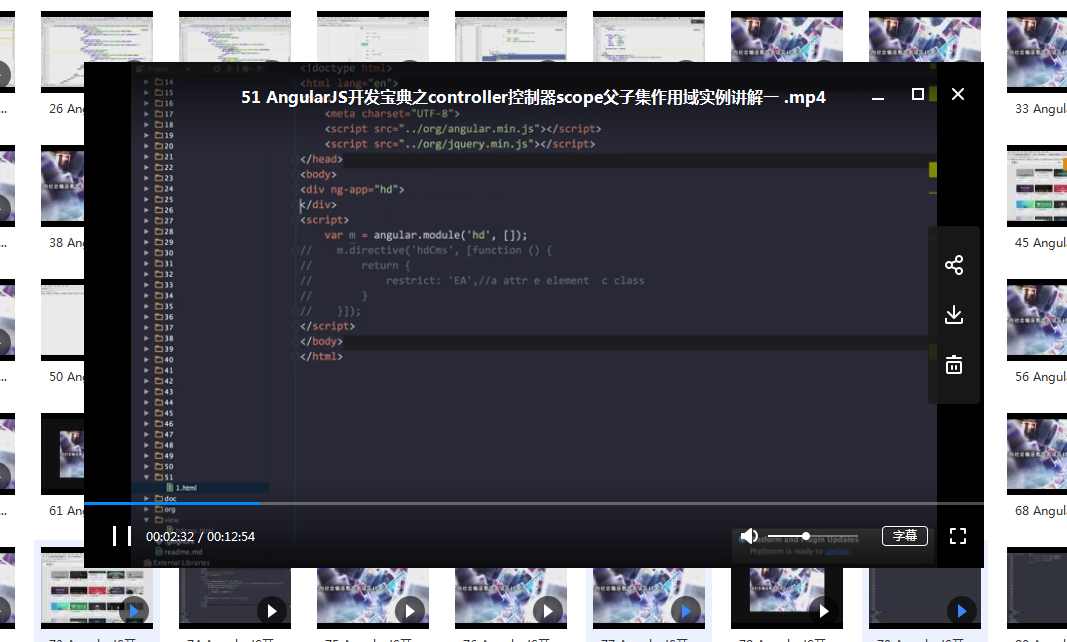Open the video thumbnail labeled 68 Angul

click(x=1036, y=453)
